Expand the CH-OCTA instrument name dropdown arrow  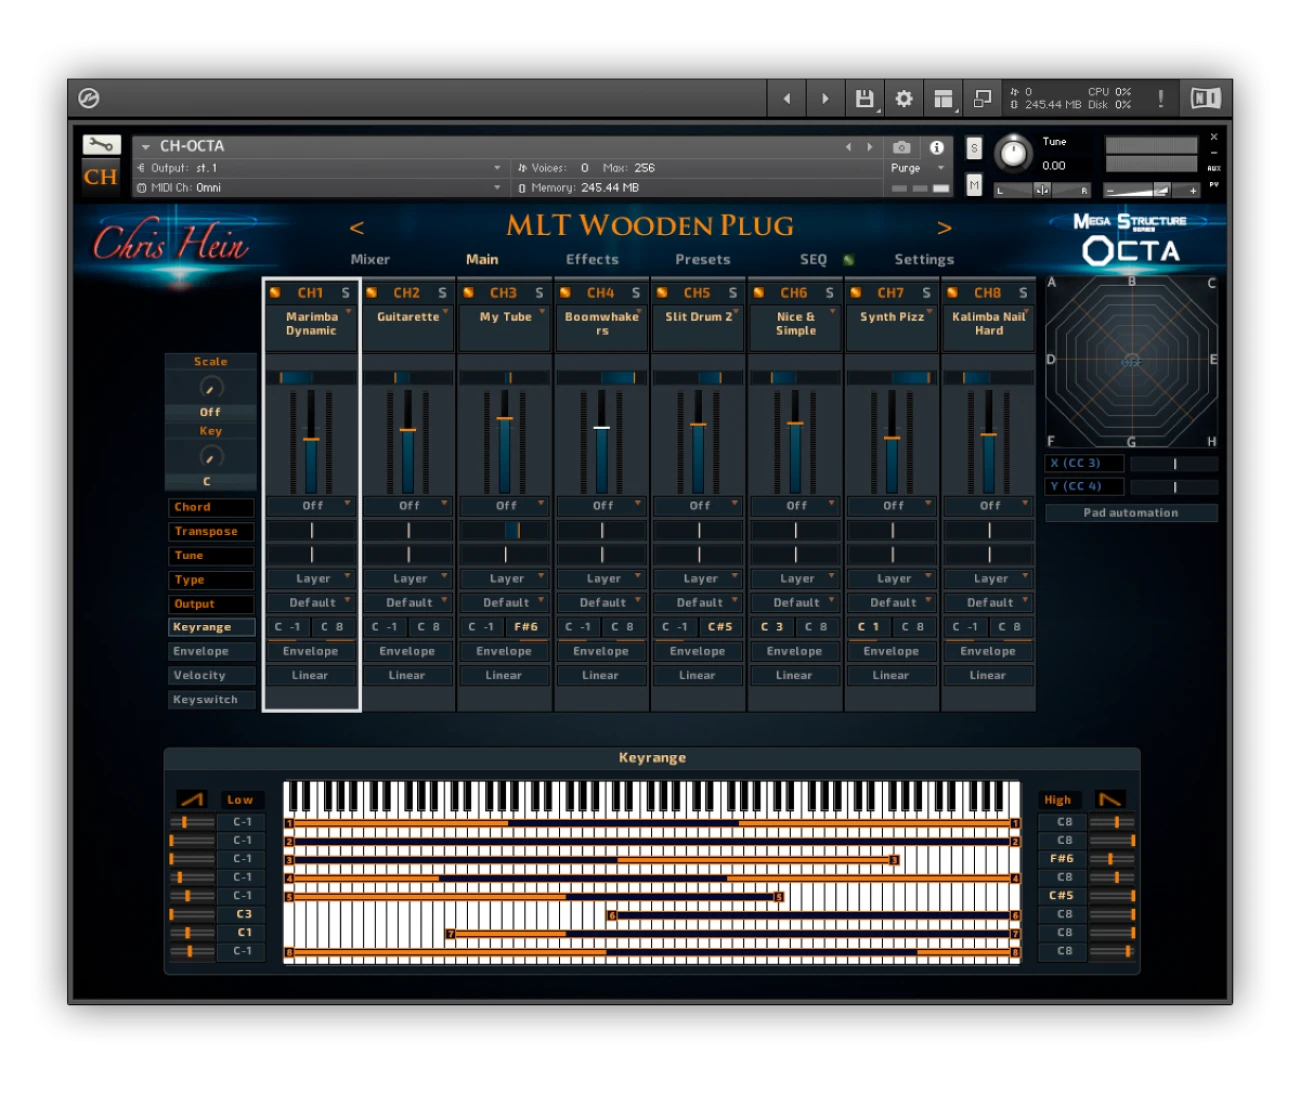pyautogui.click(x=146, y=147)
